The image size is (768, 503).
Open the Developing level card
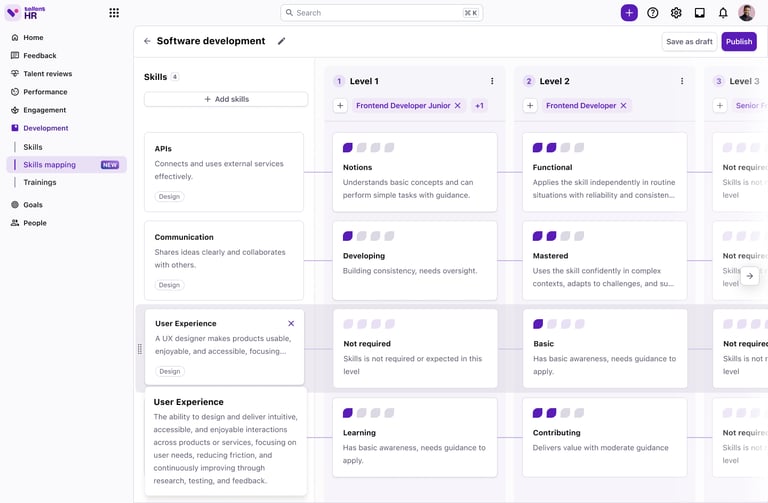pos(415,261)
